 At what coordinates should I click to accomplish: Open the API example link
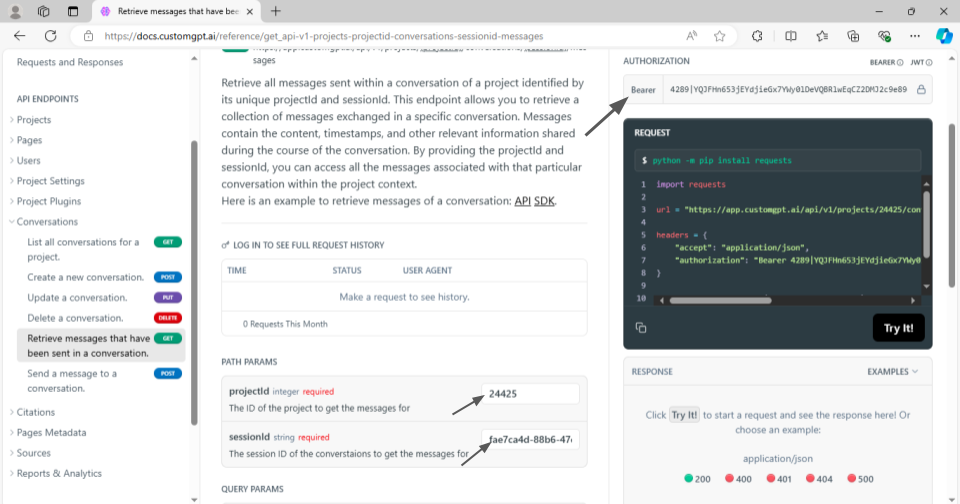[x=522, y=201]
